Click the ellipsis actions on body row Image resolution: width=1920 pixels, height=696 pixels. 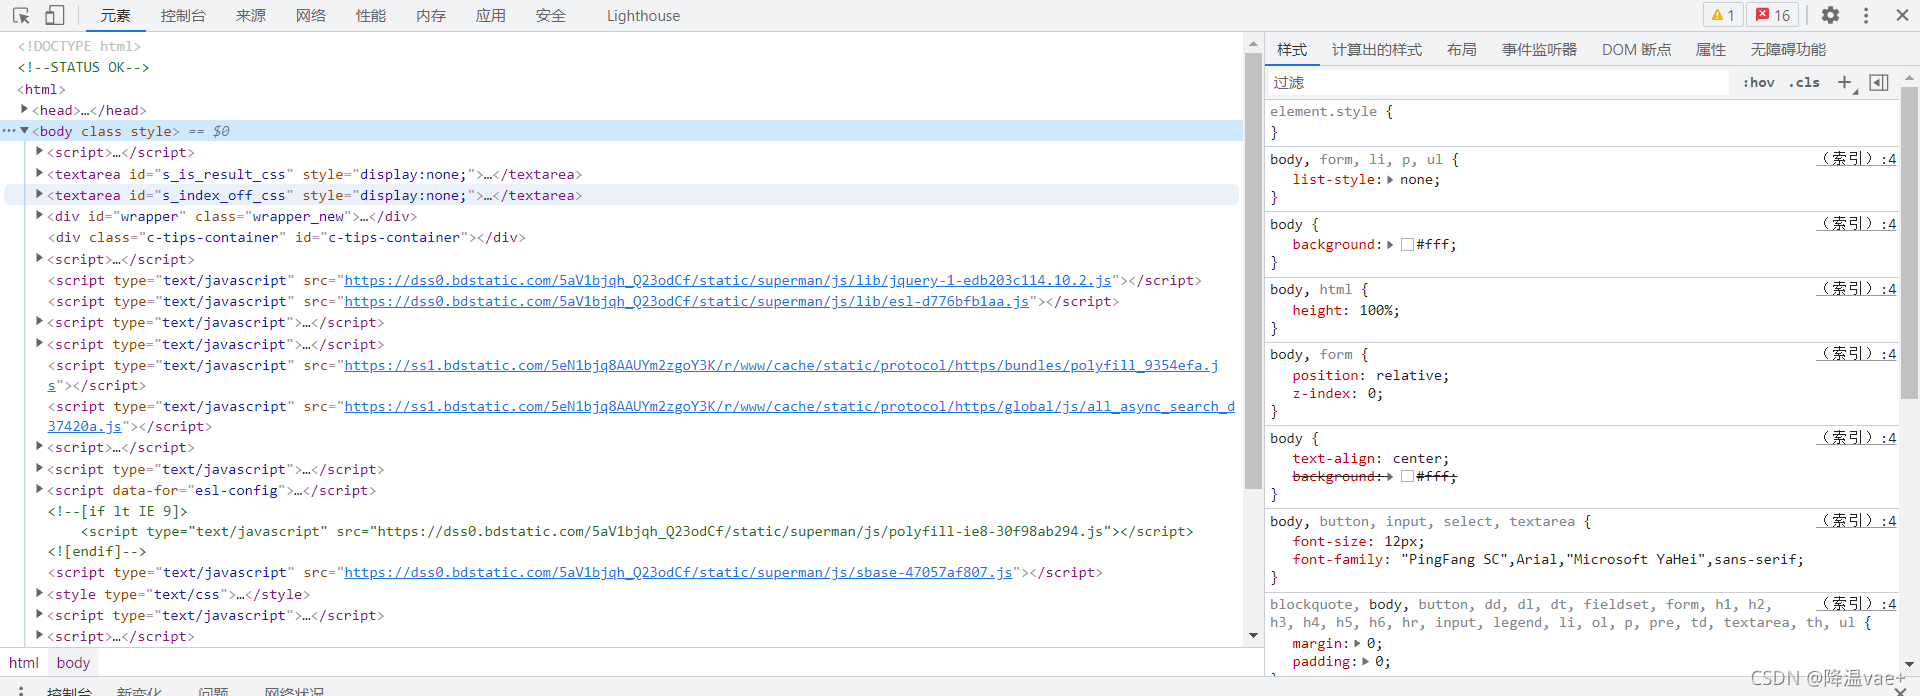pos(9,131)
